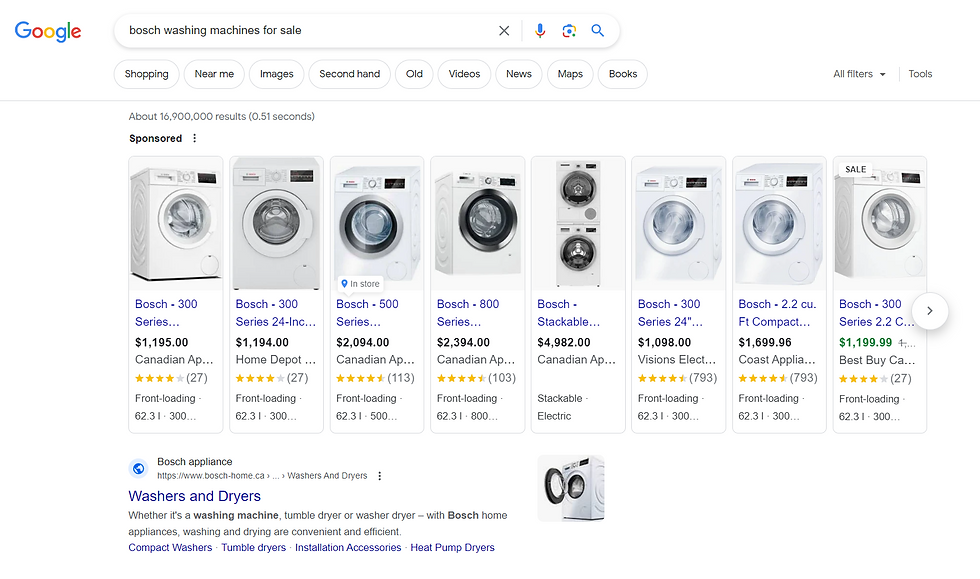This screenshot has height=579, width=980.
Task: Open the Tumble dryers sitelink
Action: click(253, 547)
